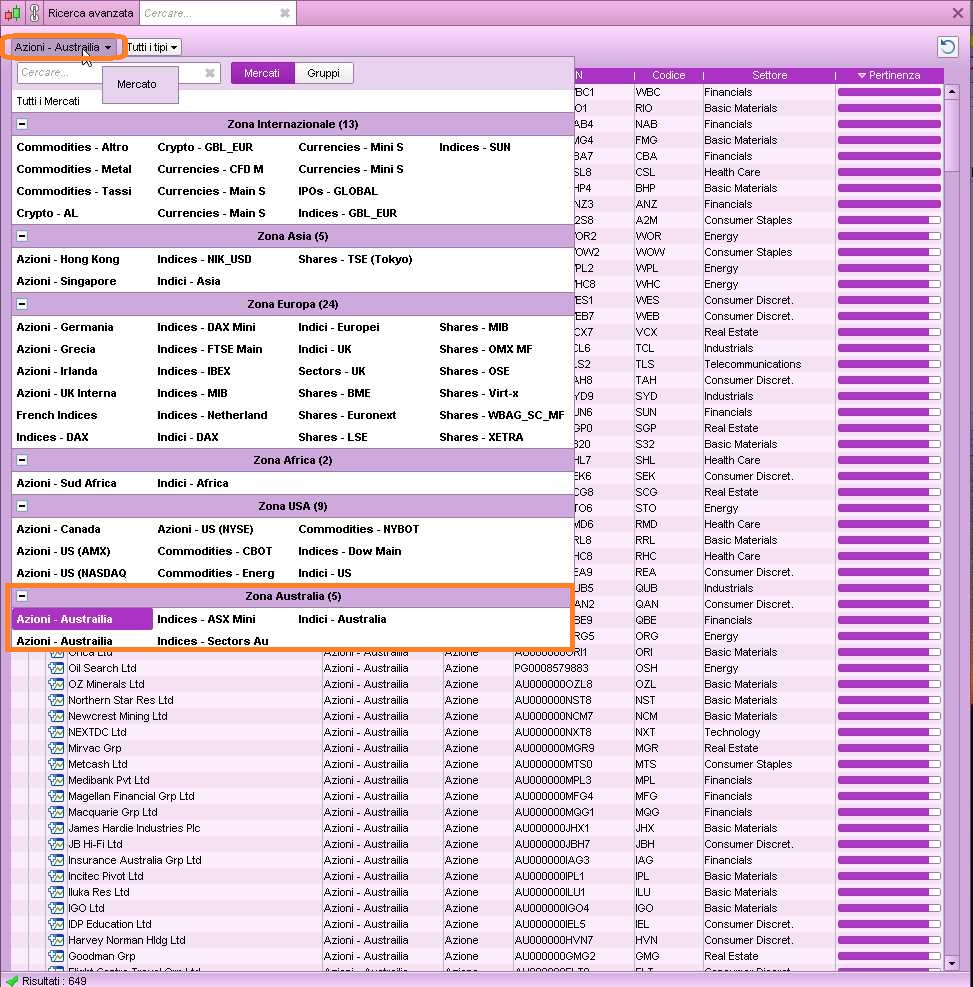Choose Azioni - US (NYSE) market
The height and width of the screenshot is (987, 973).
click(x=205, y=529)
